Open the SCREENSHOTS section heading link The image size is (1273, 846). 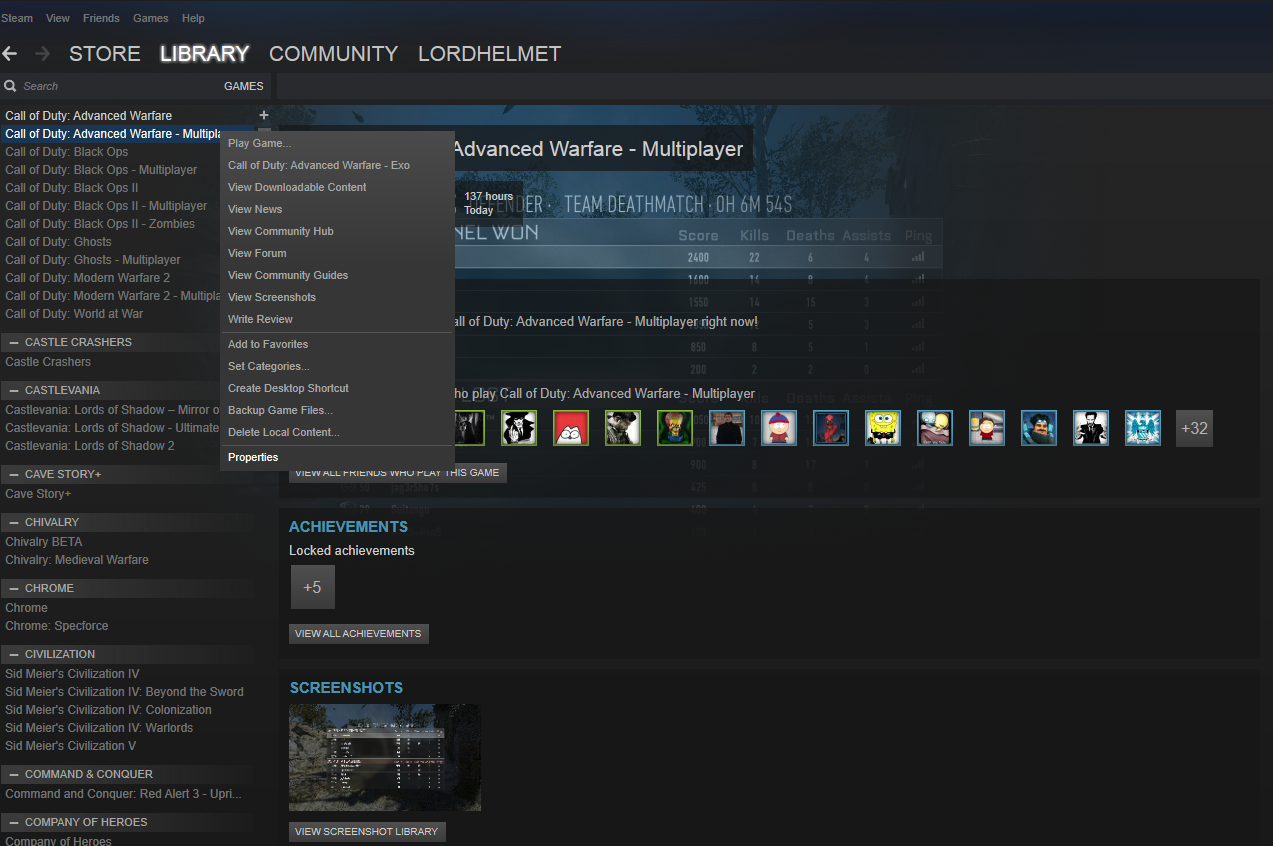(x=346, y=688)
